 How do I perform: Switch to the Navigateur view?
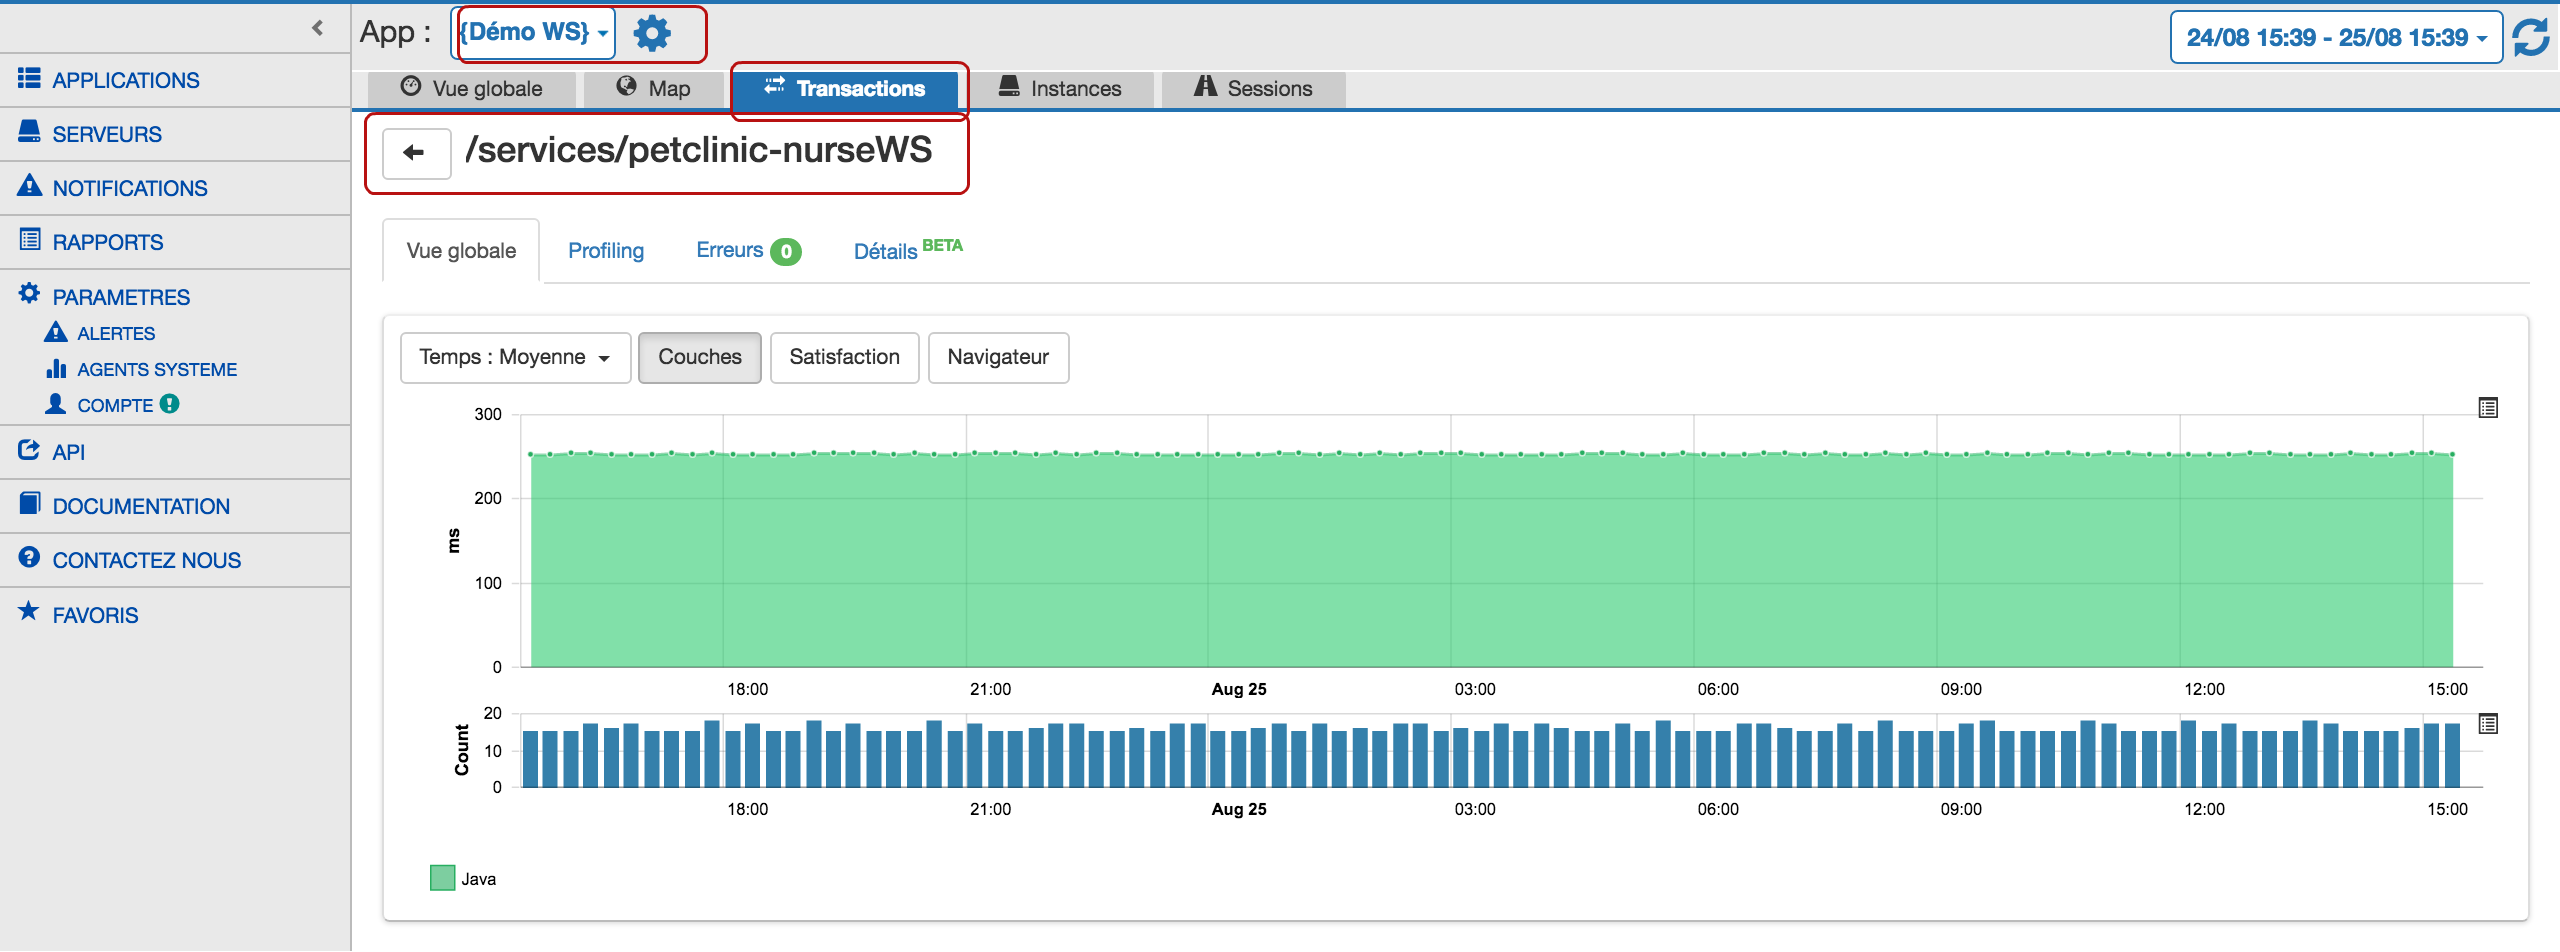coord(997,357)
